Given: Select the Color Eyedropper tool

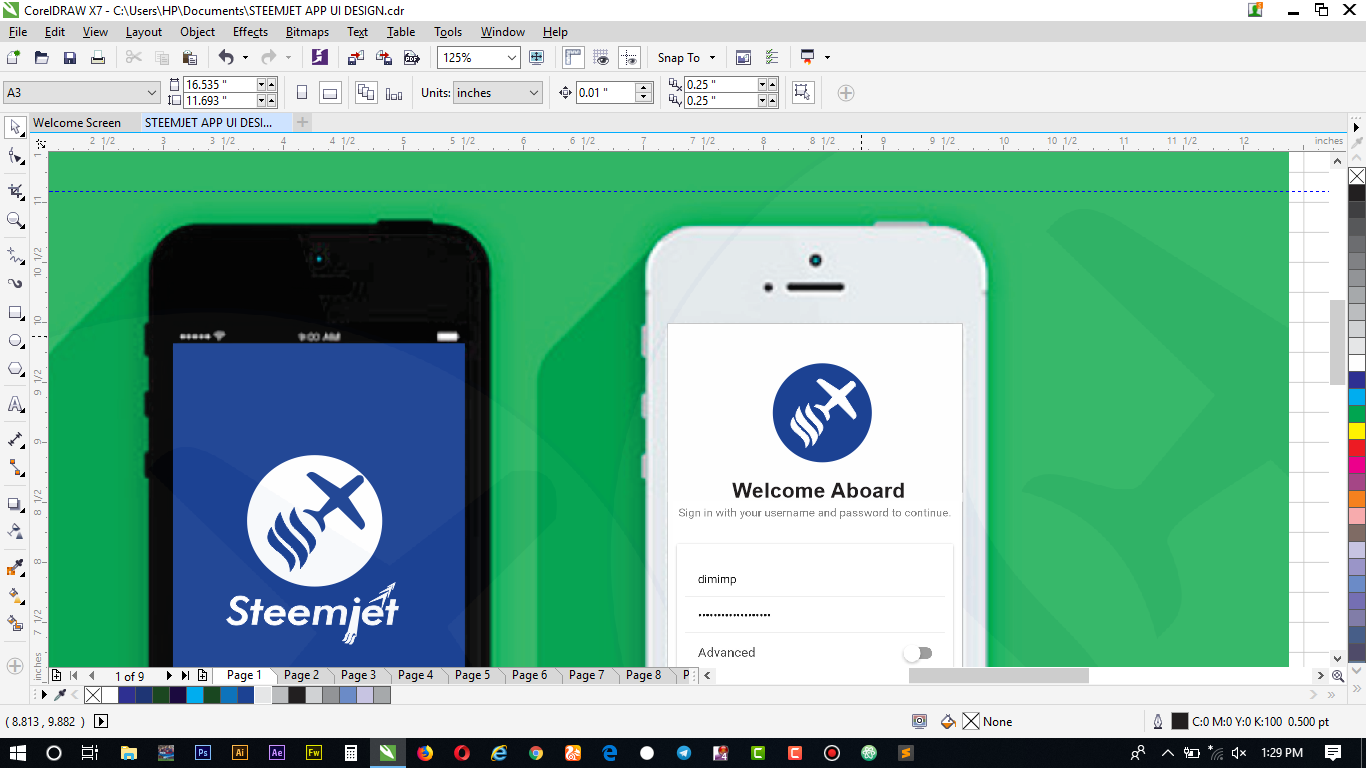Looking at the screenshot, I should point(15,568).
